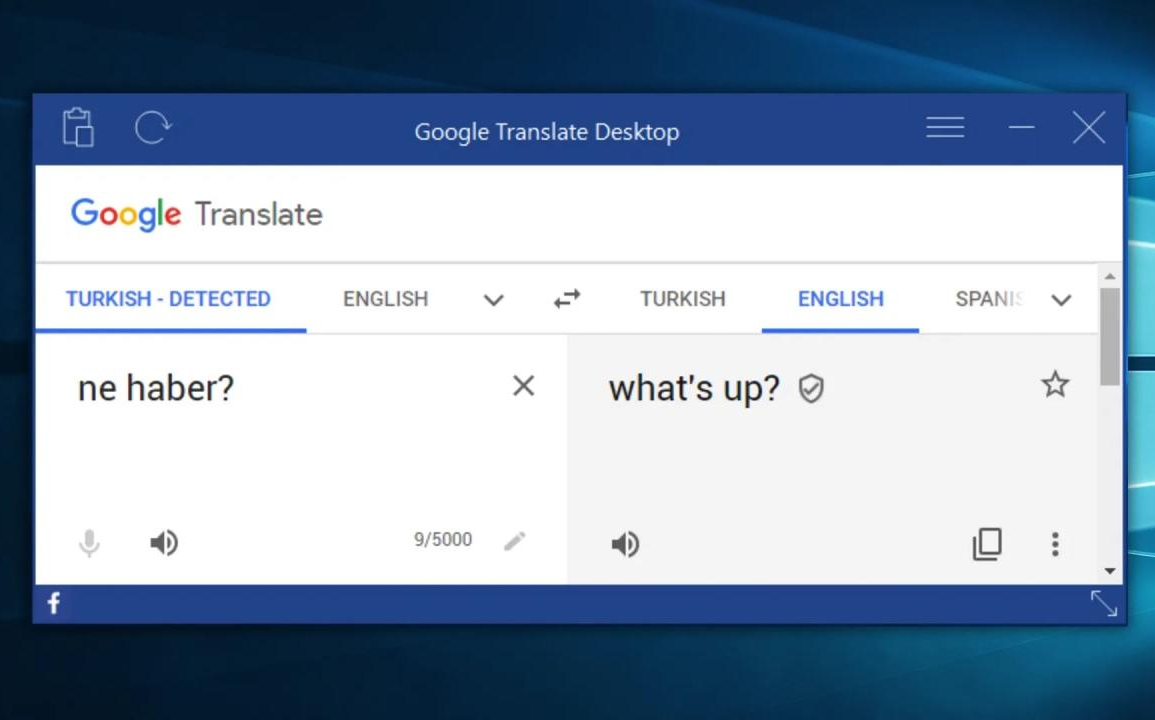Image resolution: width=1155 pixels, height=720 pixels.
Task: Select the TURKISH - DETECTED source tab
Action: coord(169,298)
